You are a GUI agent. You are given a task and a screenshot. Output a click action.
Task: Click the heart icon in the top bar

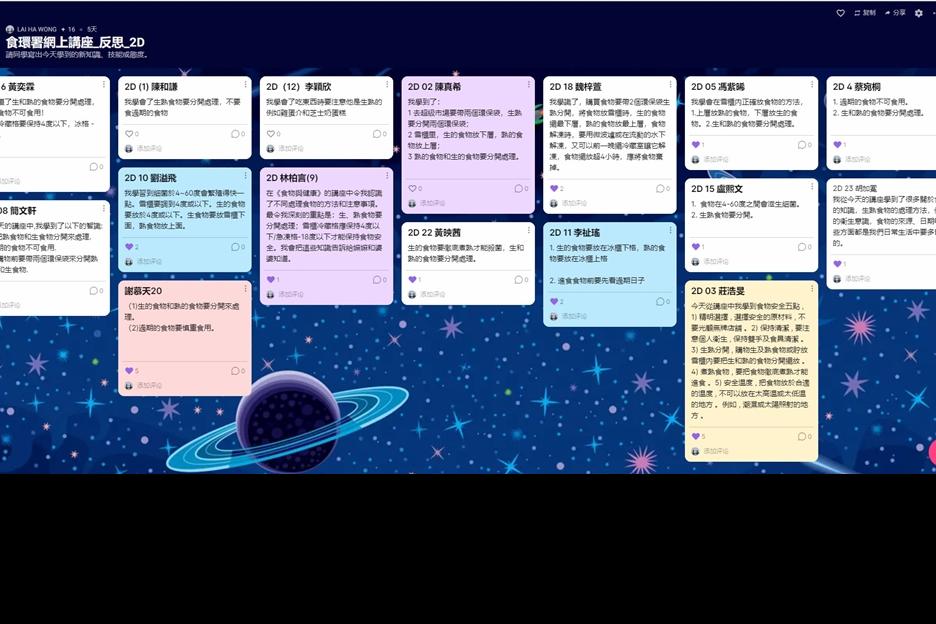[x=841, y=13]
